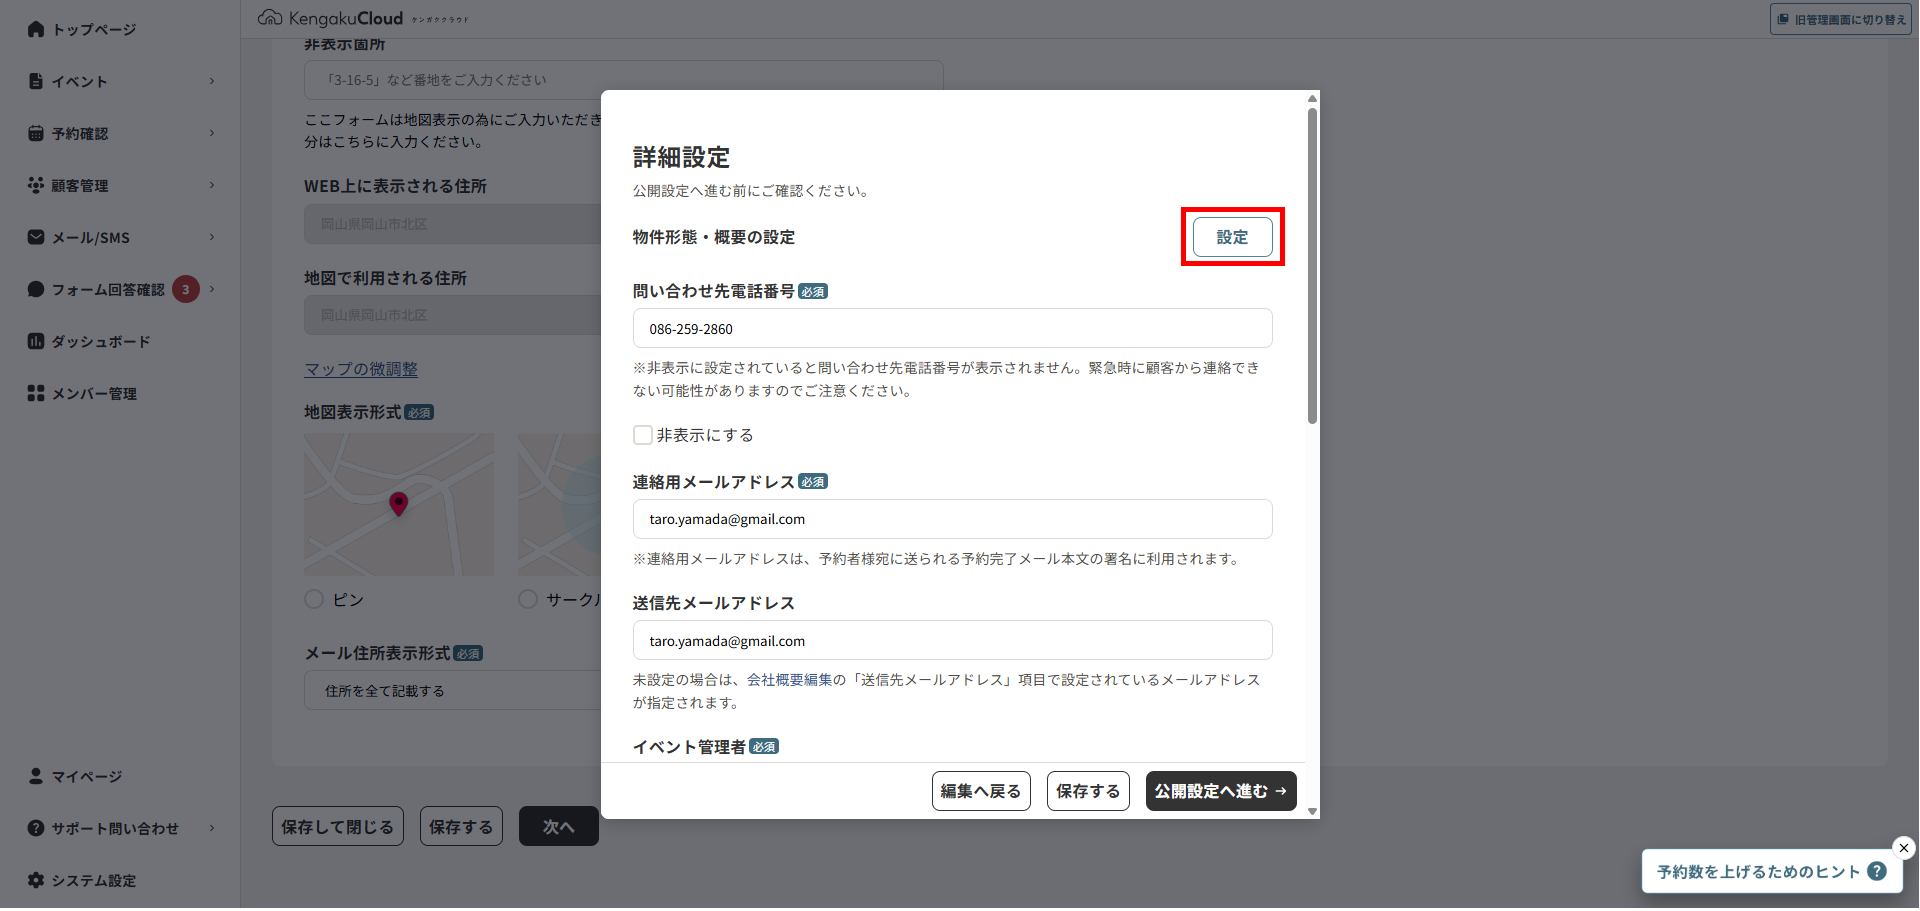Open メール/SMS envelope icon

coord(36,237)
